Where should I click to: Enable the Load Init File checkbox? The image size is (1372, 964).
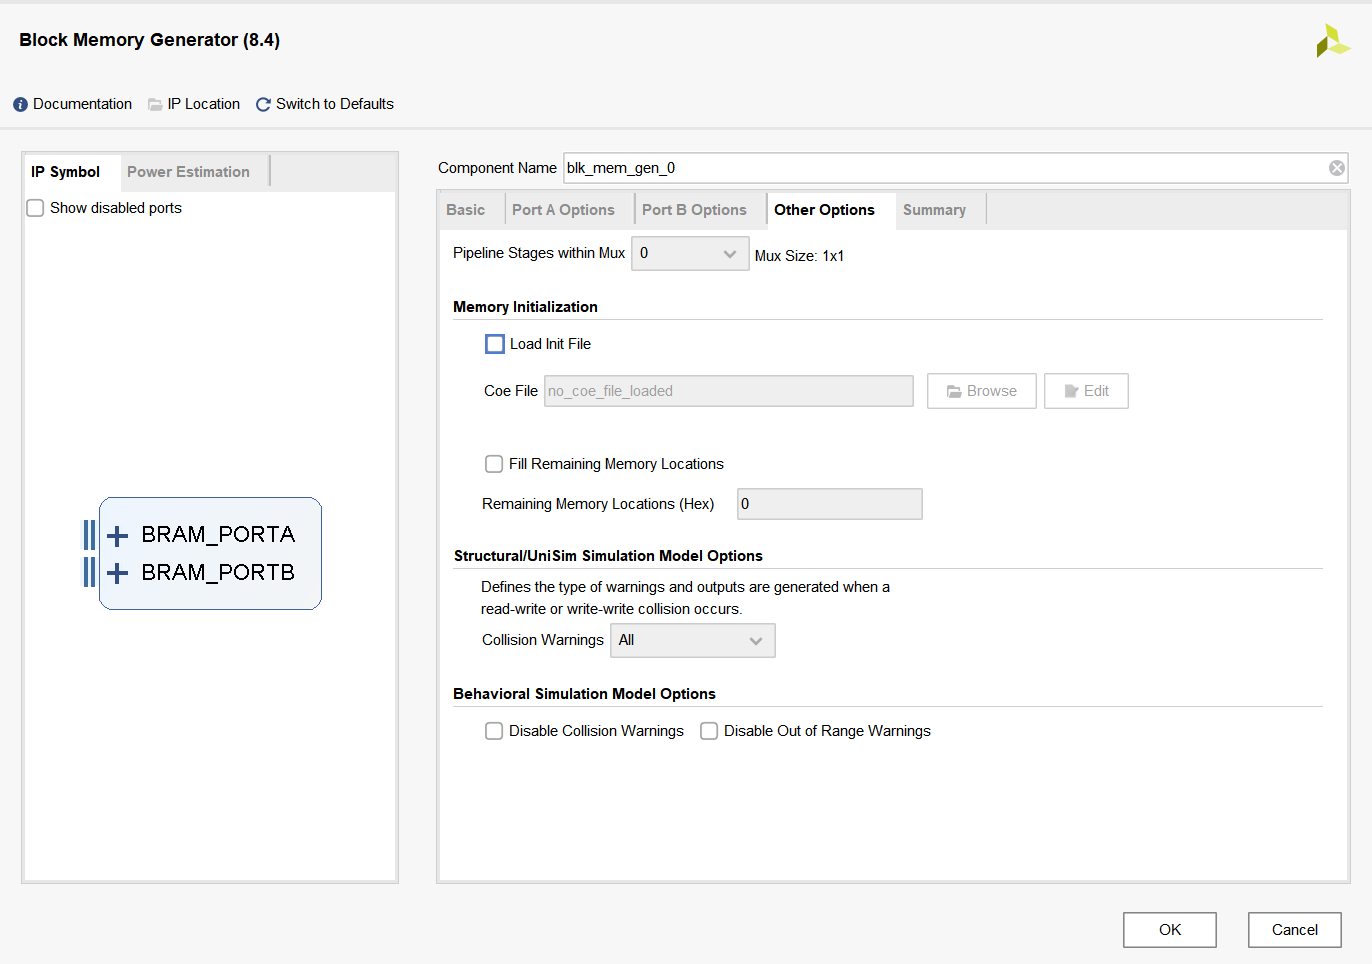click(x=495, y=344)
